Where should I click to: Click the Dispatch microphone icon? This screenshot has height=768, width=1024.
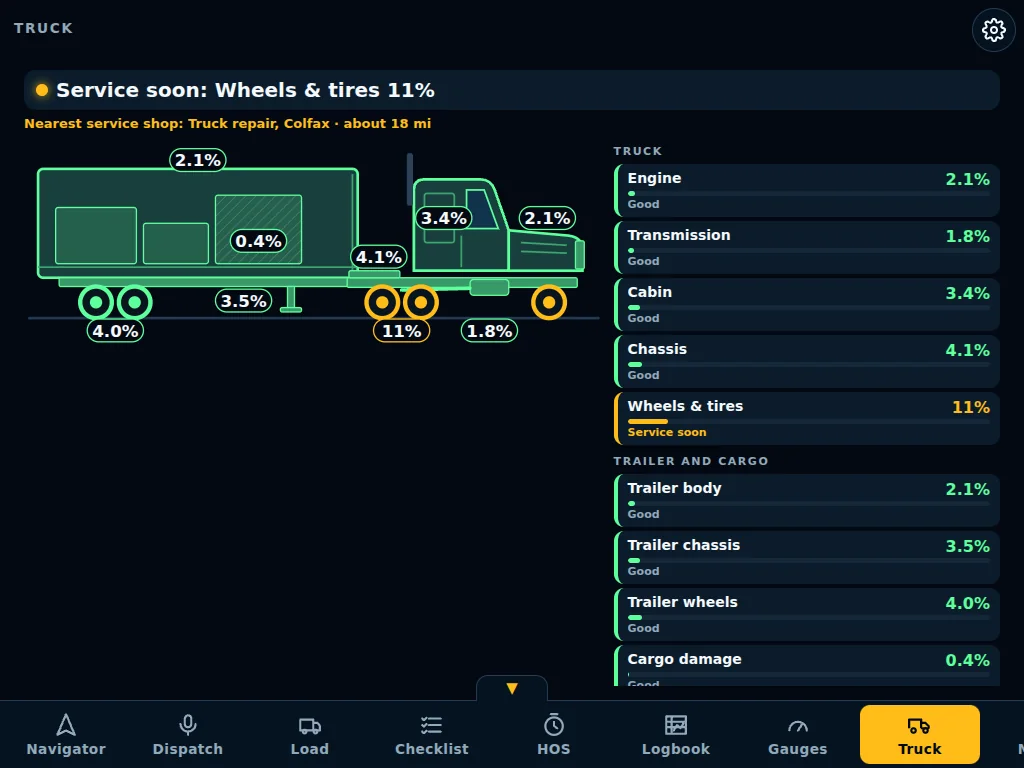point(187,725)
